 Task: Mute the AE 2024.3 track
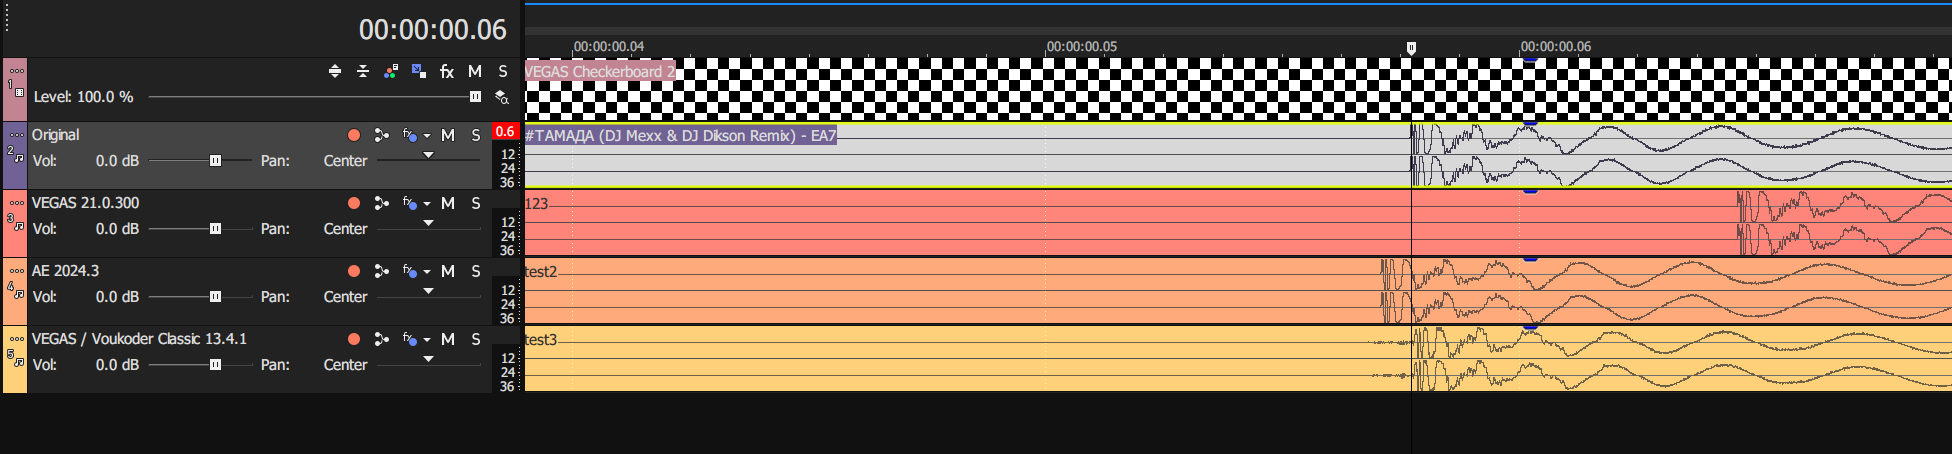tap(448, 271)
